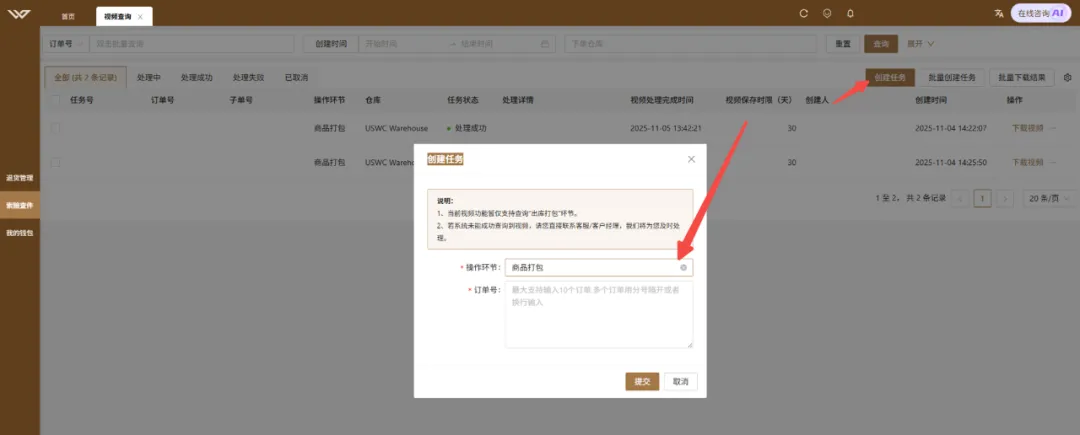The height and width of the screenshot is (435, 1080).
Task: Click 下载视频 link in 14:25:50 row
Action: point(1027,162)
